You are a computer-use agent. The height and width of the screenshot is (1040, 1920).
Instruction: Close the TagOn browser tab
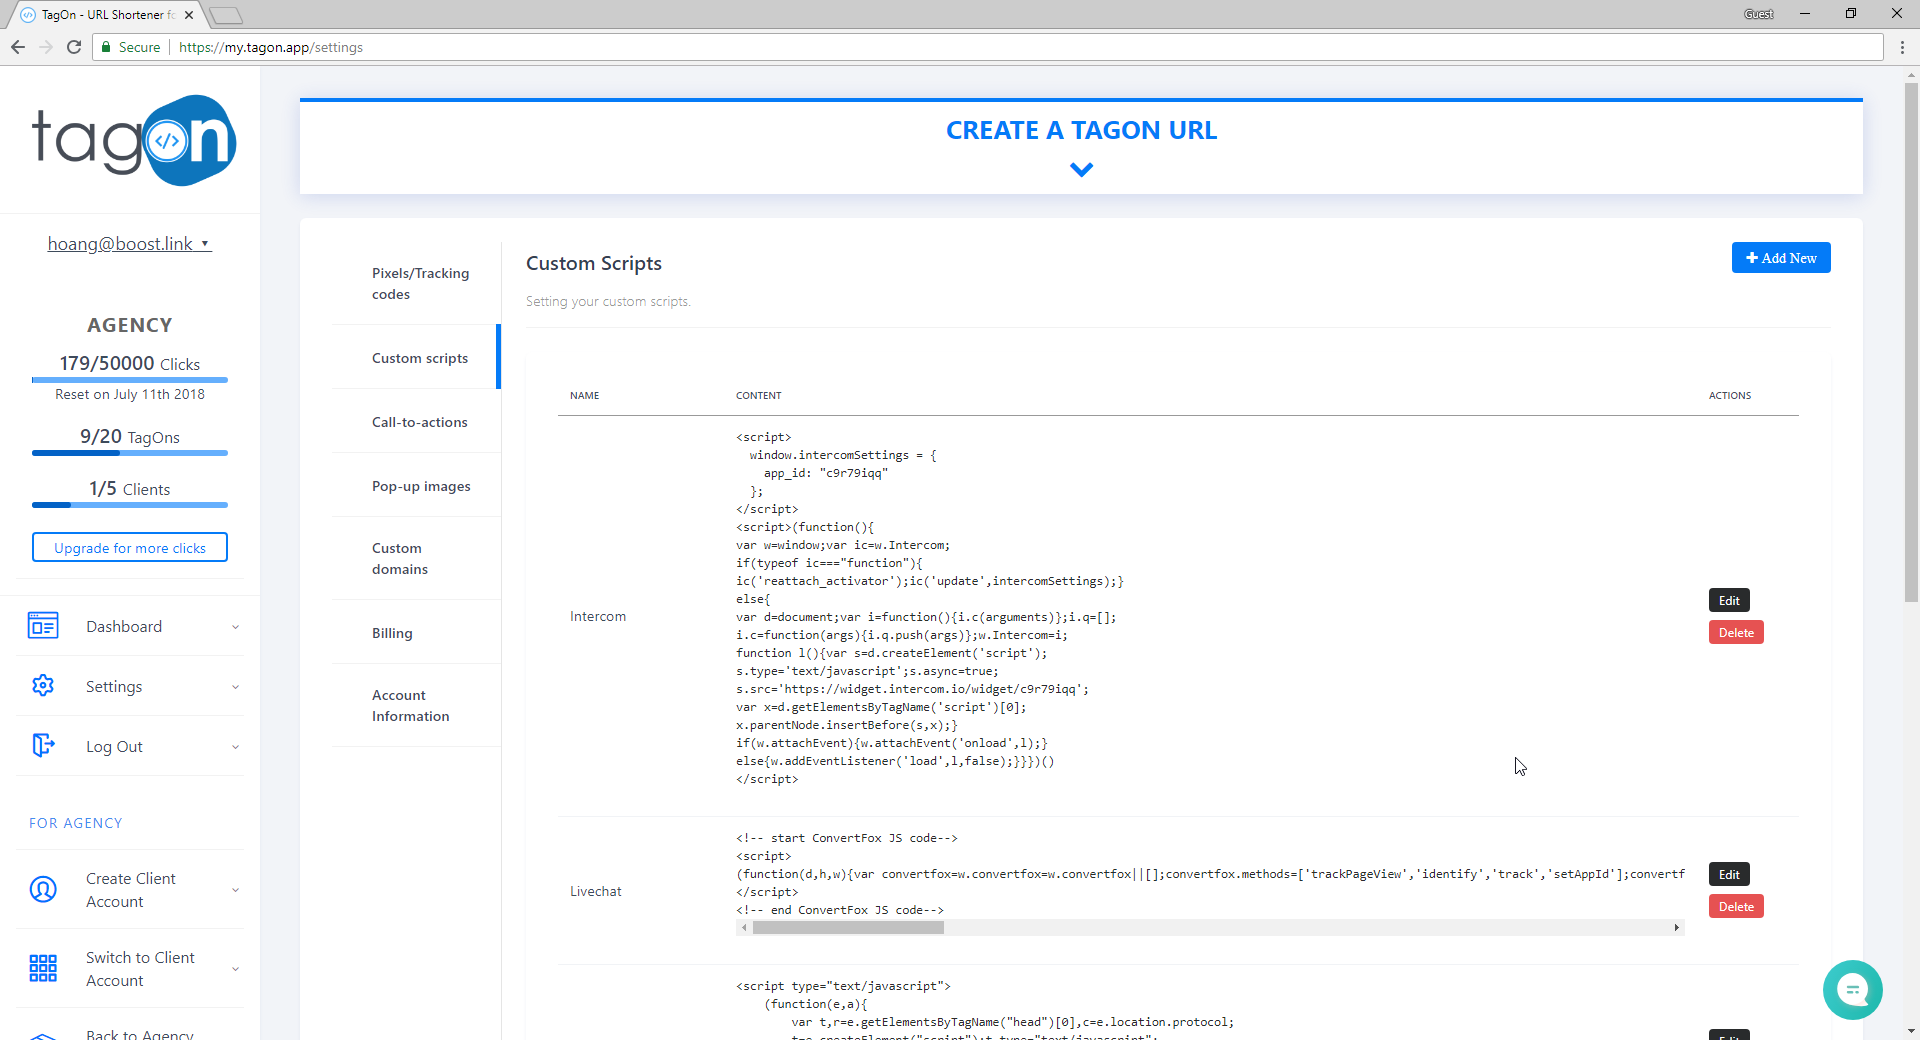coord(189,15)
